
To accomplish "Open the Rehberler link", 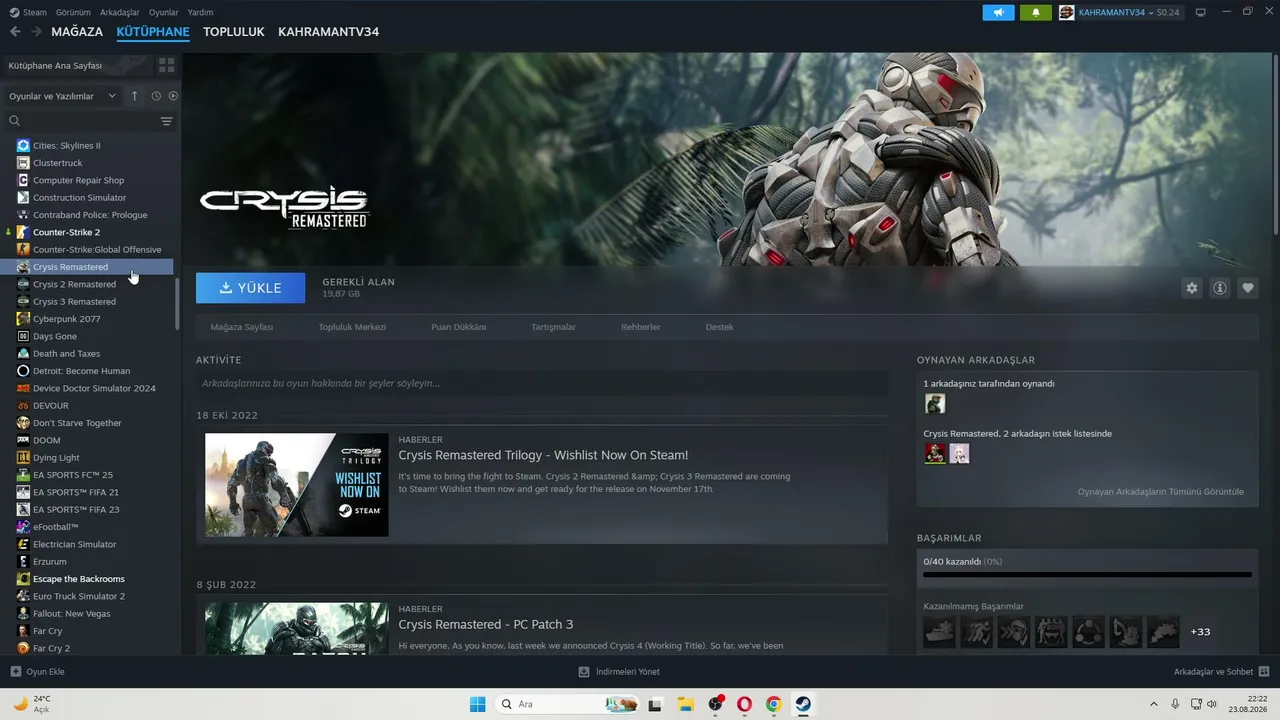I will (x=641, y=327).
